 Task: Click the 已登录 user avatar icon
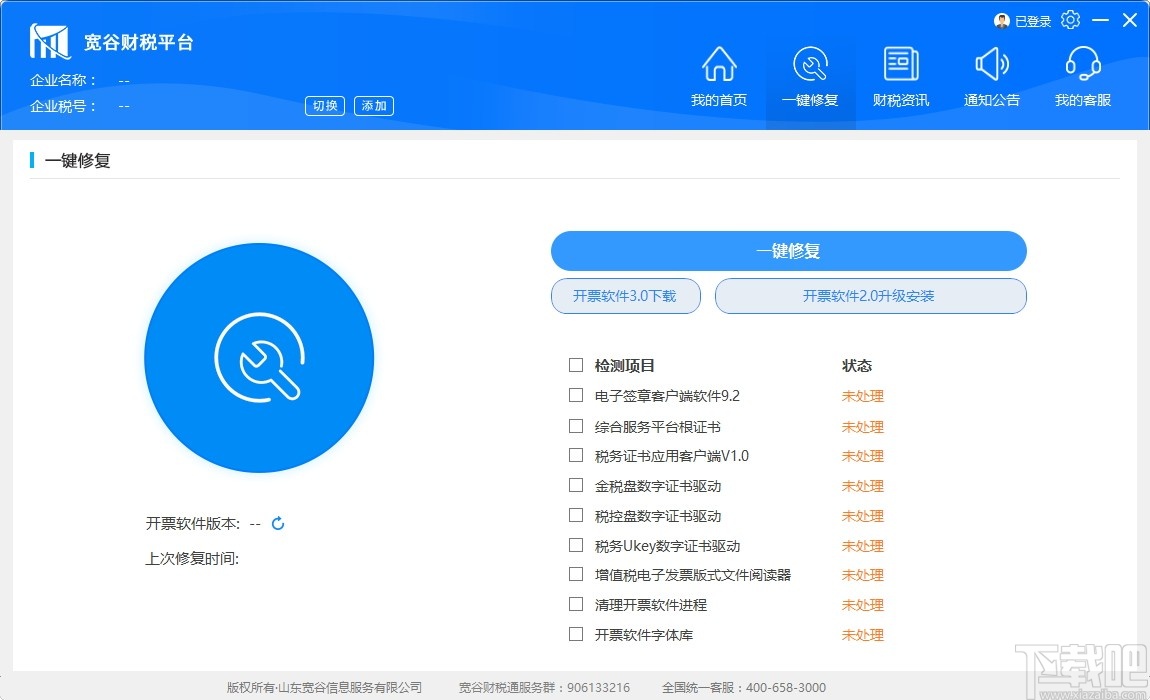tap(1001, 19)
